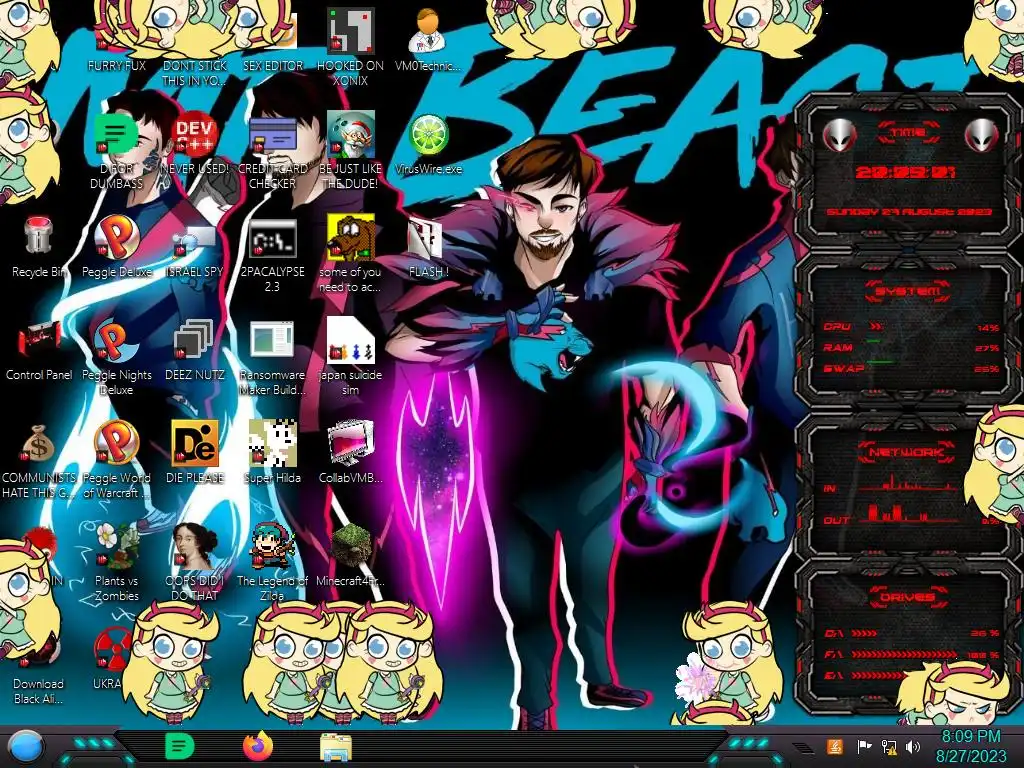
Task: Click left alien head logo in TIME widget
Action: (839, 136)
